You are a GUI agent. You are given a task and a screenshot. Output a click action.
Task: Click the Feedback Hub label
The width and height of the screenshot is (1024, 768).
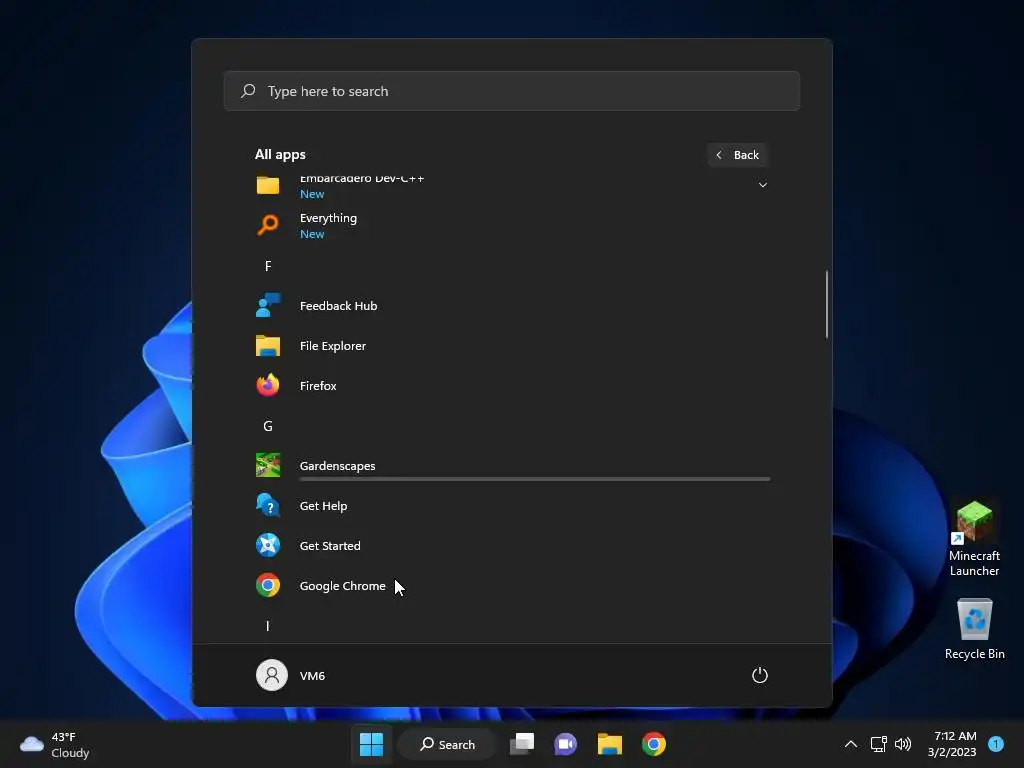tap(338, 306)
